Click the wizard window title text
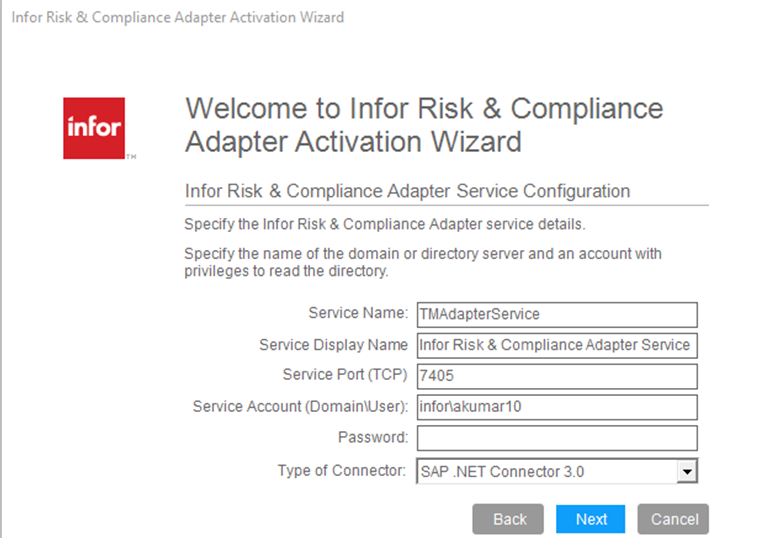The width and height of the screenshot is (770, 538). click(x=178, y=18)
